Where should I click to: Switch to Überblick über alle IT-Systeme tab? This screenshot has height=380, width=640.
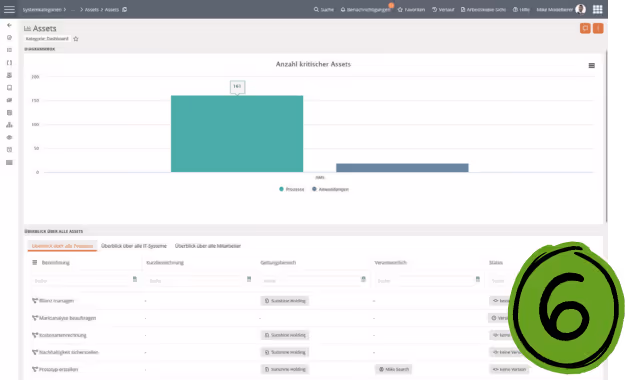pyautogui.click(x=134, y=246)
